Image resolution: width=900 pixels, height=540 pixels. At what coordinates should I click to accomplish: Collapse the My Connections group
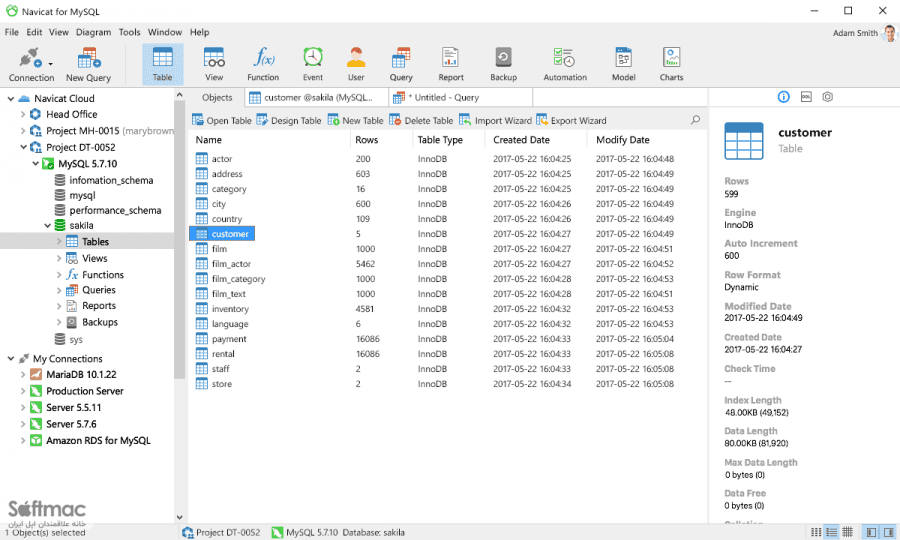click(10, 359)
